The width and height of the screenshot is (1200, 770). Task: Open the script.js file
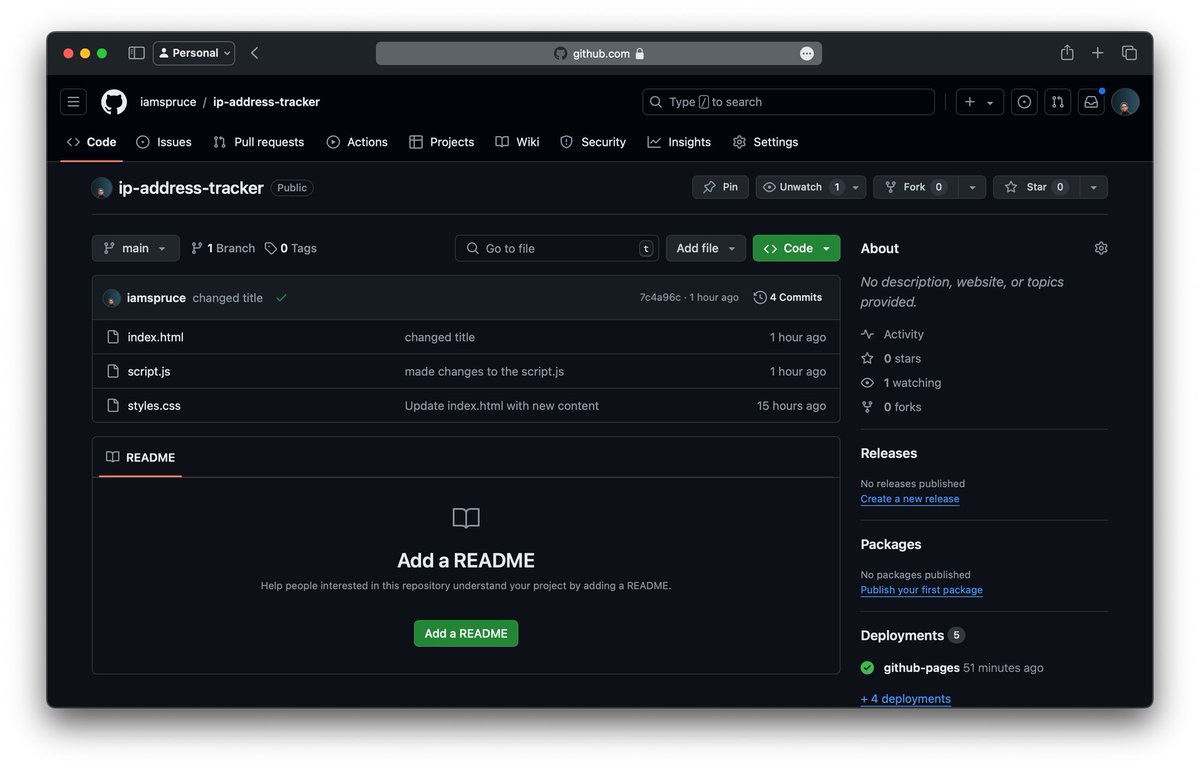pos(149,371)
